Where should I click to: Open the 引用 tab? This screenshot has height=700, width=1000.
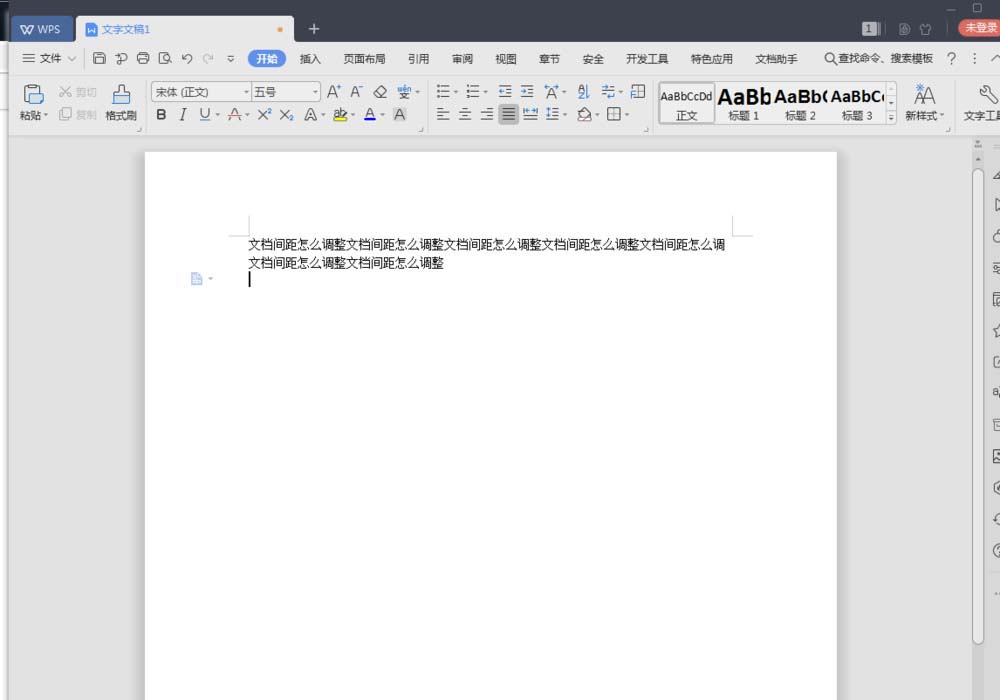pyautogui.click(x=418, y=59)
